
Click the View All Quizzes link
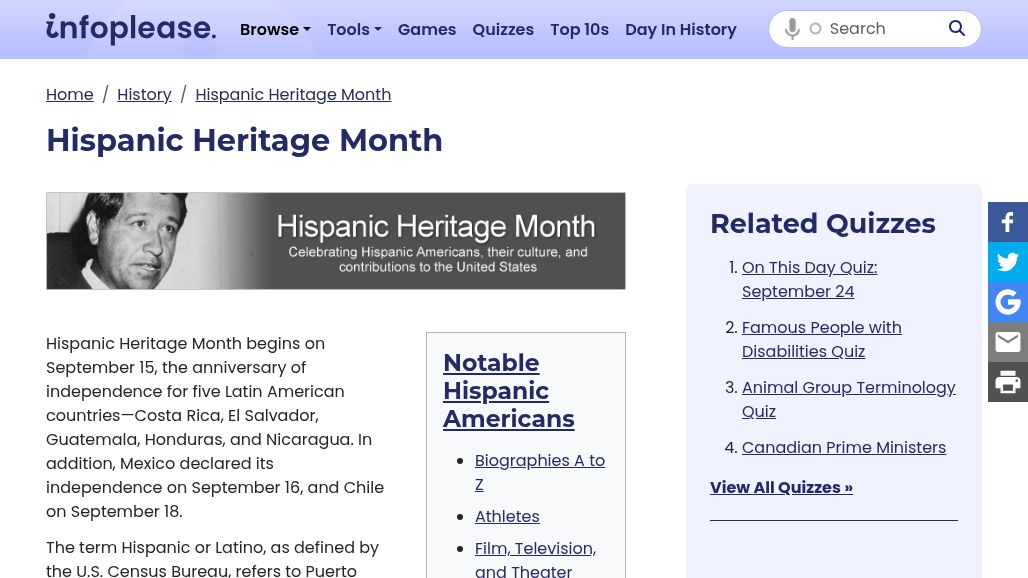point(781,487)
